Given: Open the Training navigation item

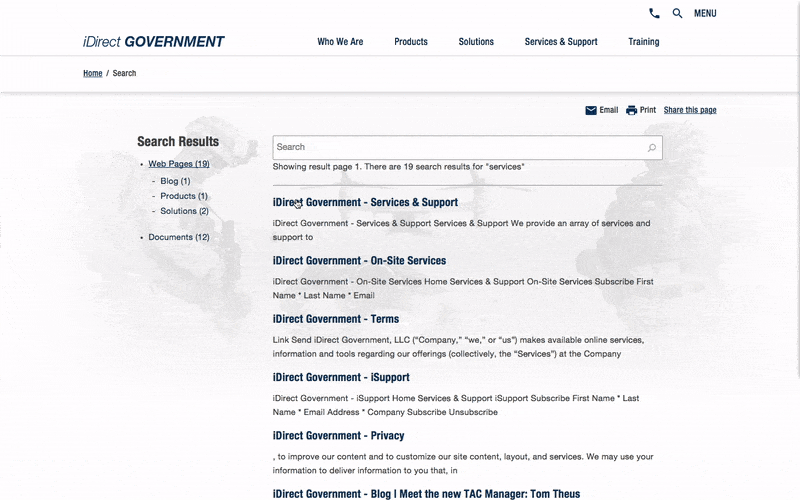Looking at the screenshot, I should point(643,42).
